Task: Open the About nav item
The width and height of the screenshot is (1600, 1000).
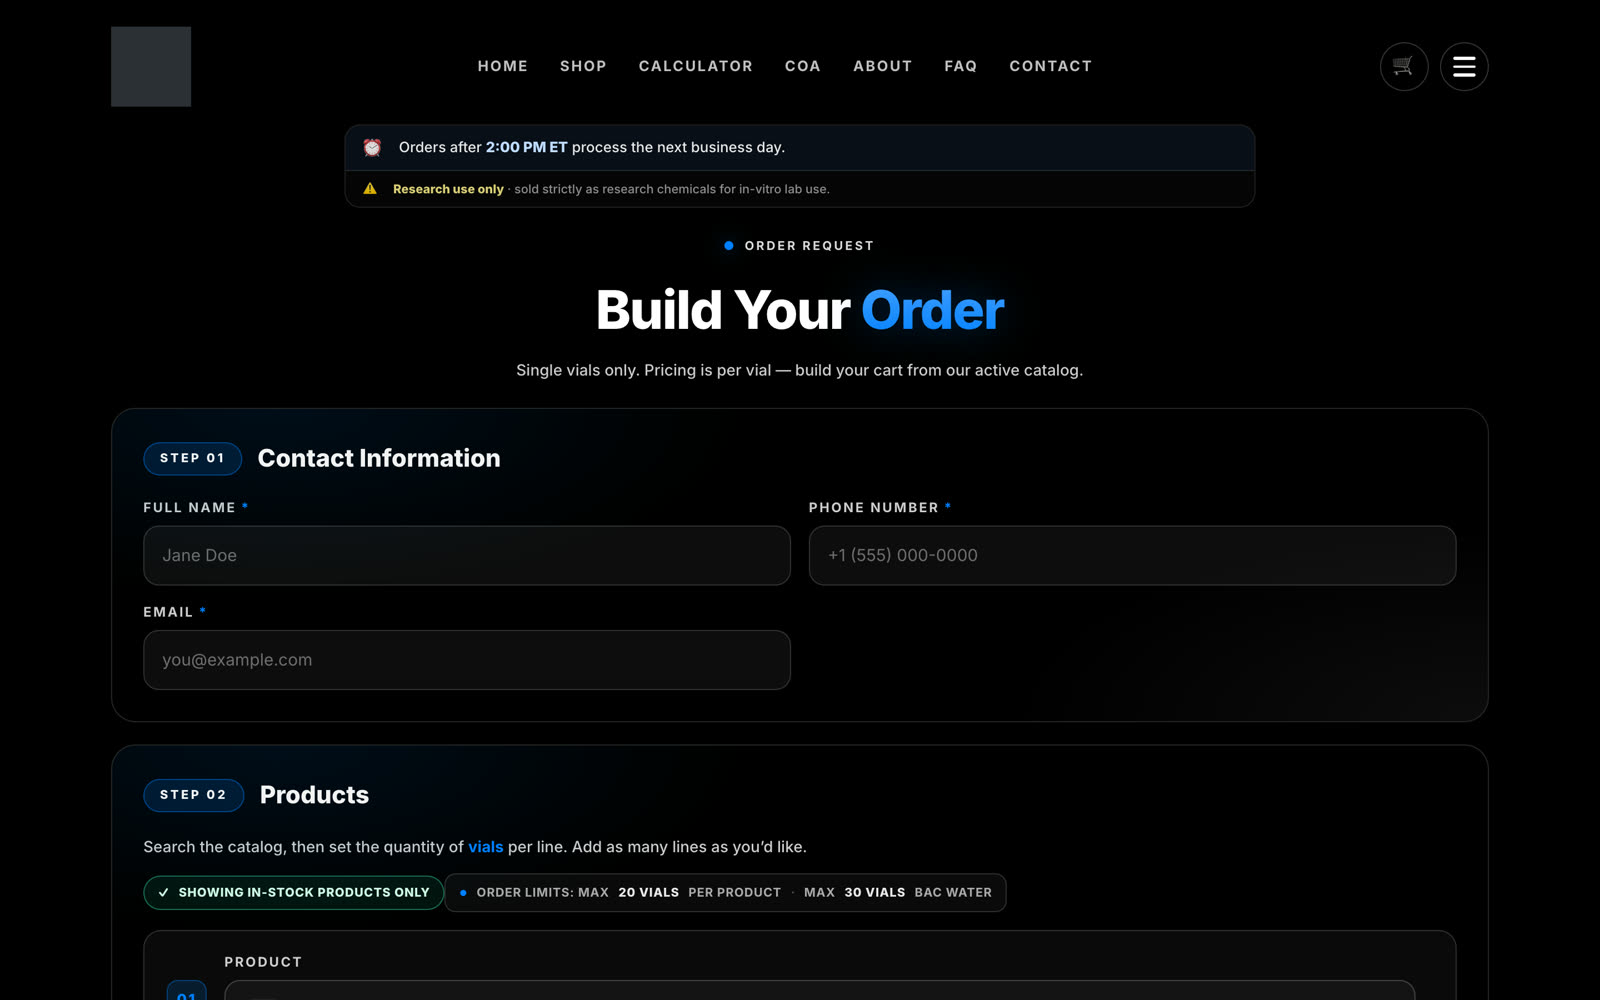Action: point(883,66)
